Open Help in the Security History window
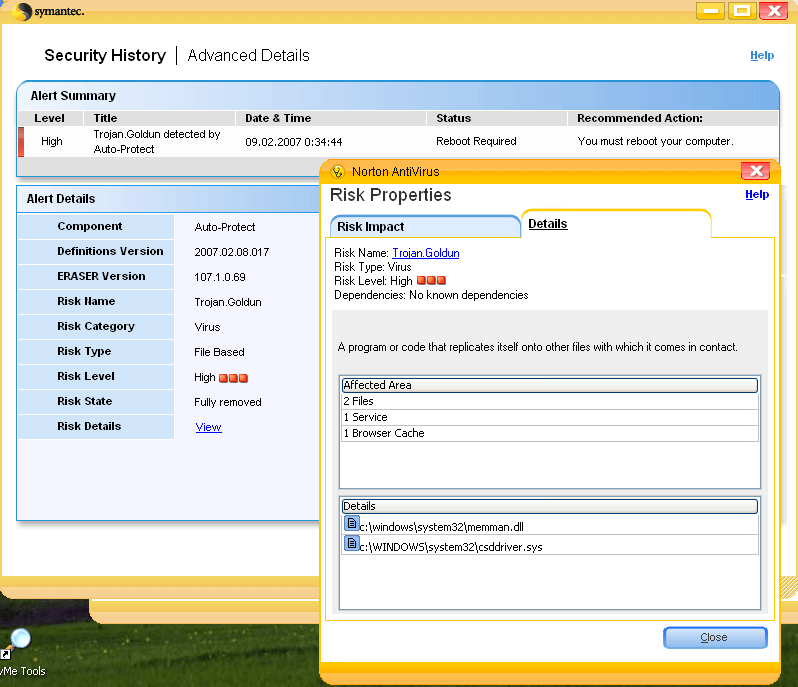Image resolution: width=798 pixels, height=687 pixels. pos(762,56)
